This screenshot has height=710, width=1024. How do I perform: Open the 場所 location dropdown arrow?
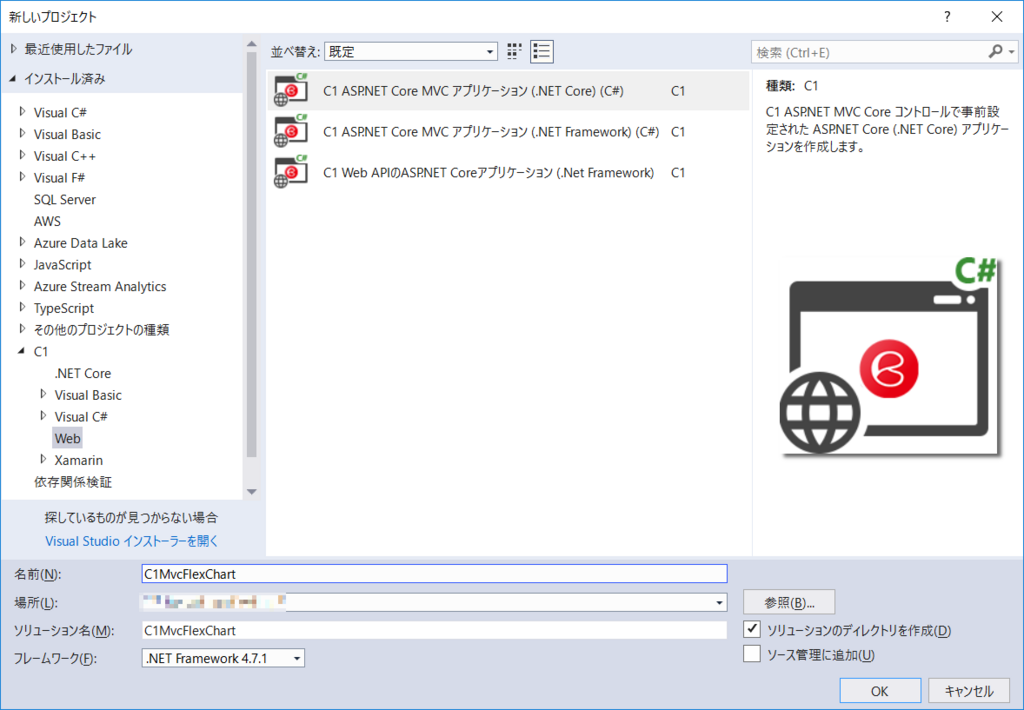click(x=720, y=602)
